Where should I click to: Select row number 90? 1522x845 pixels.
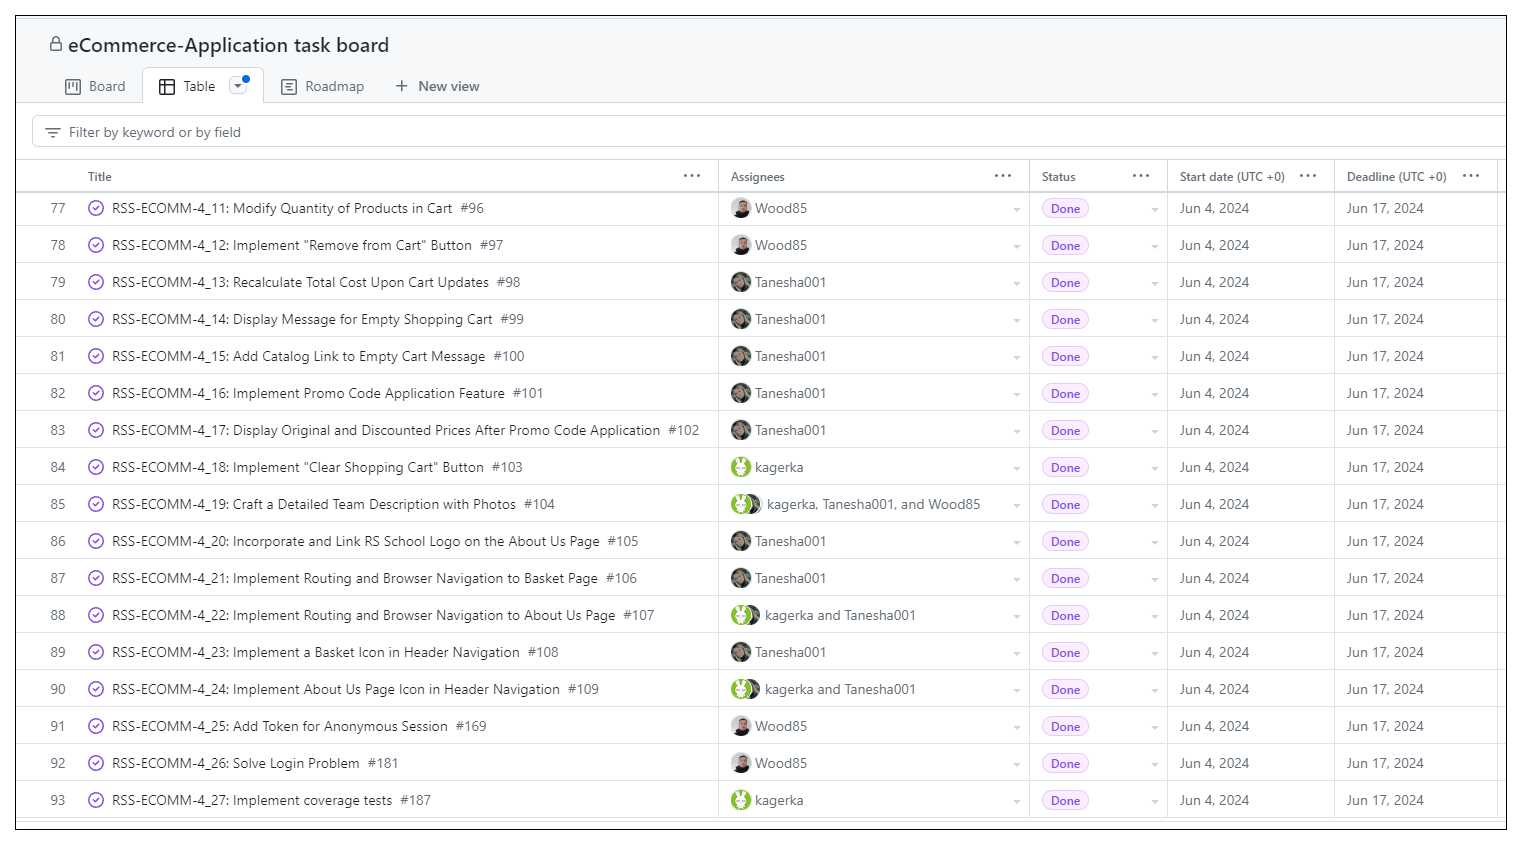(58, 689)
